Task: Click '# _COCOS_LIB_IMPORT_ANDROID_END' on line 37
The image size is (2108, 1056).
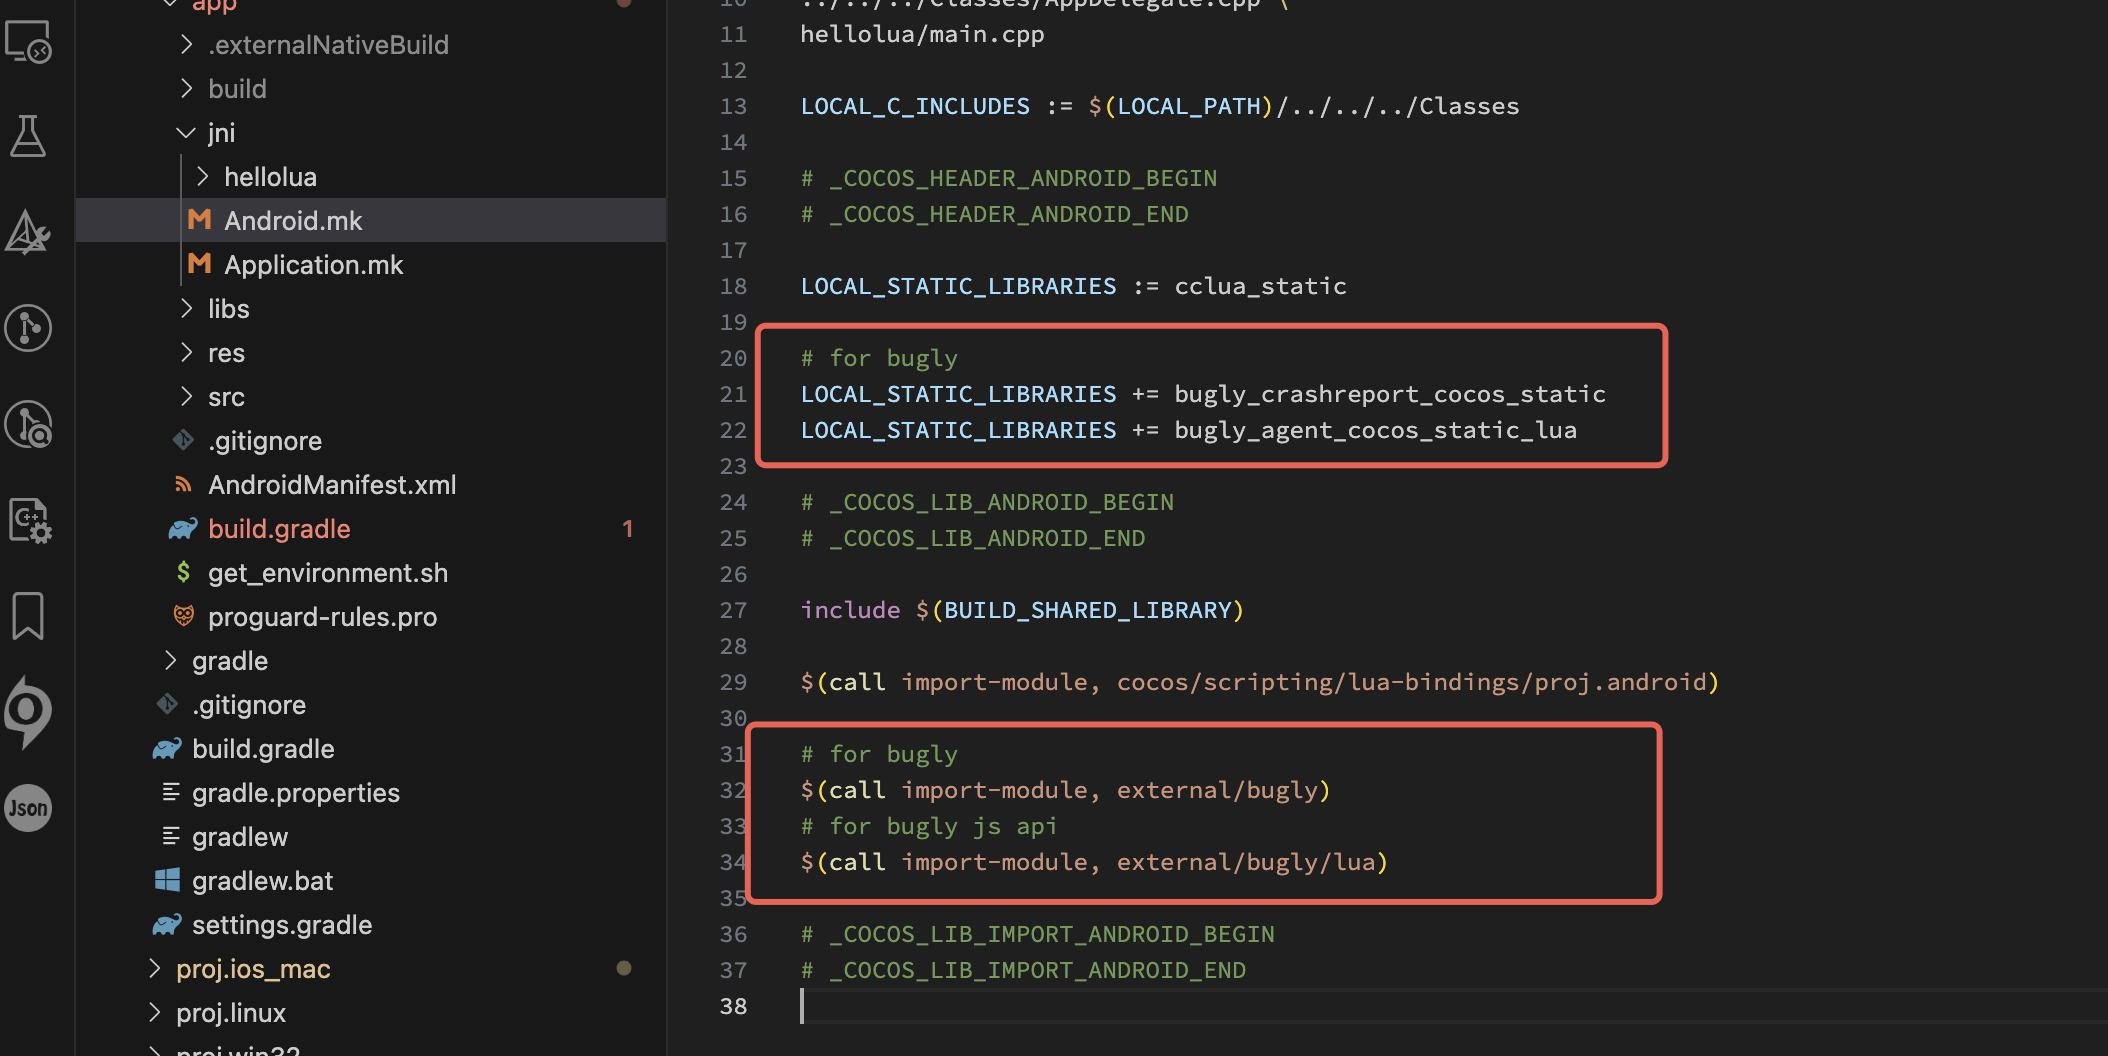Action: tap(1023, 970)
